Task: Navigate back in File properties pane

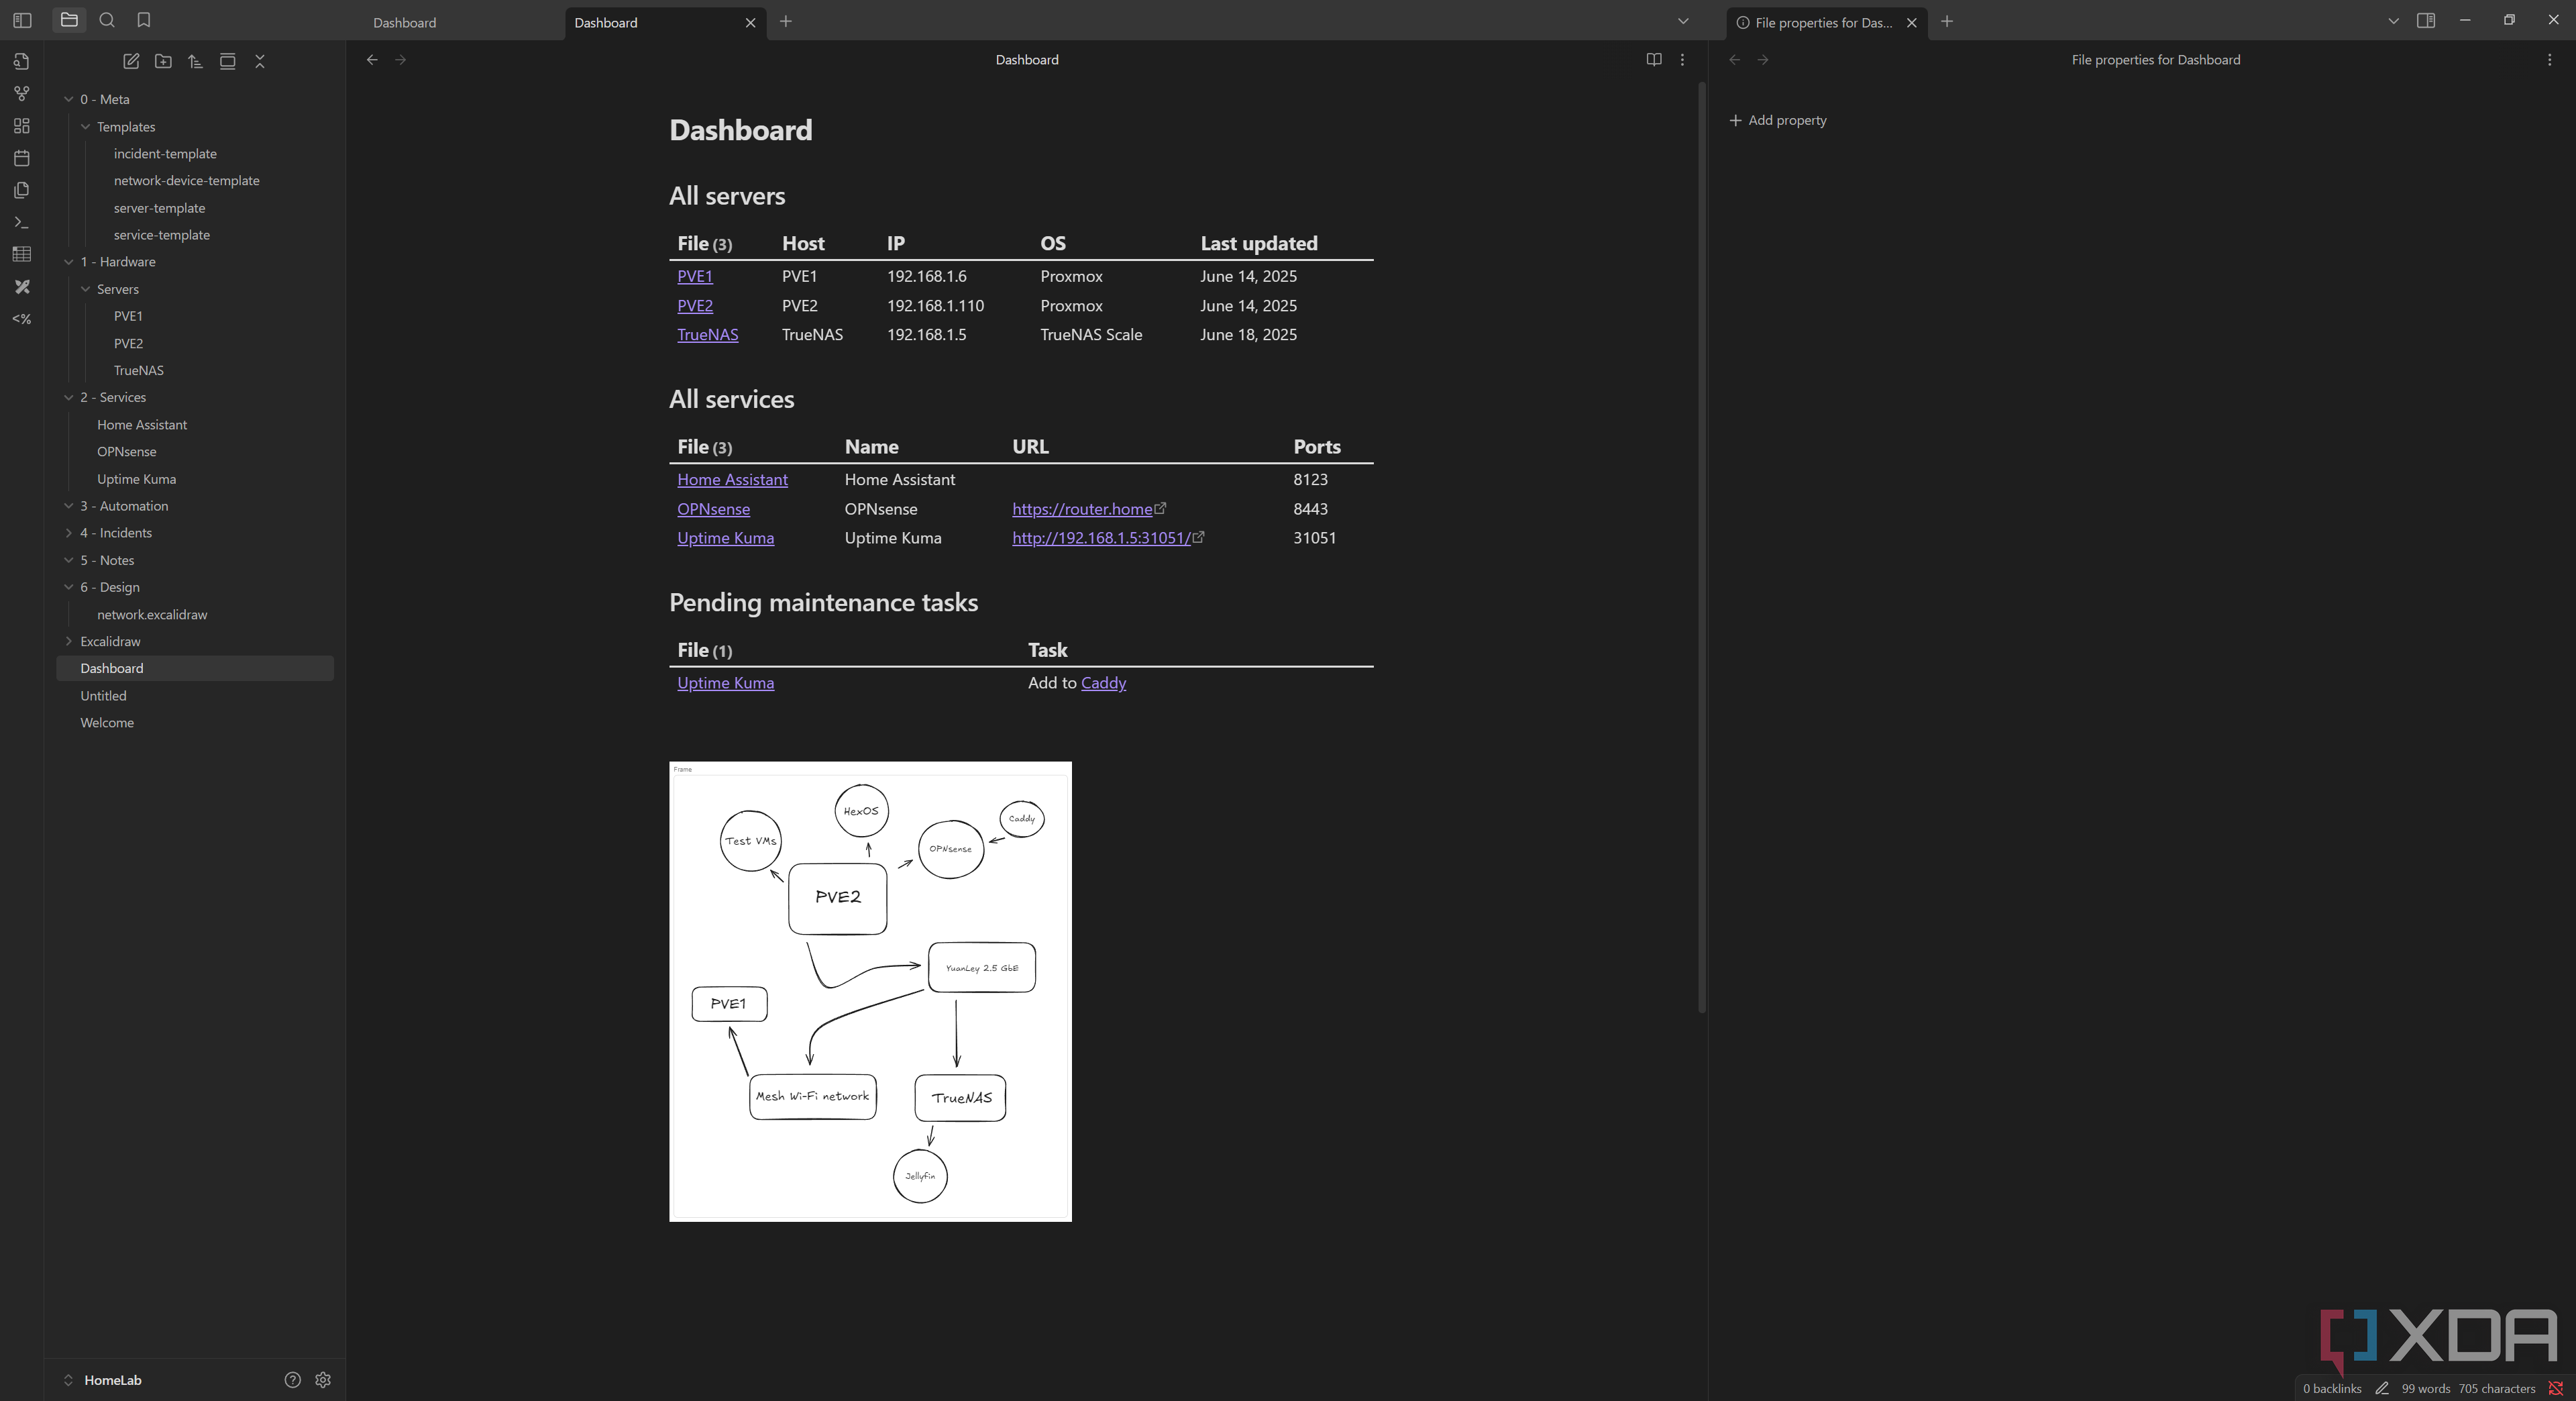Action: [x=1735, y=60]
